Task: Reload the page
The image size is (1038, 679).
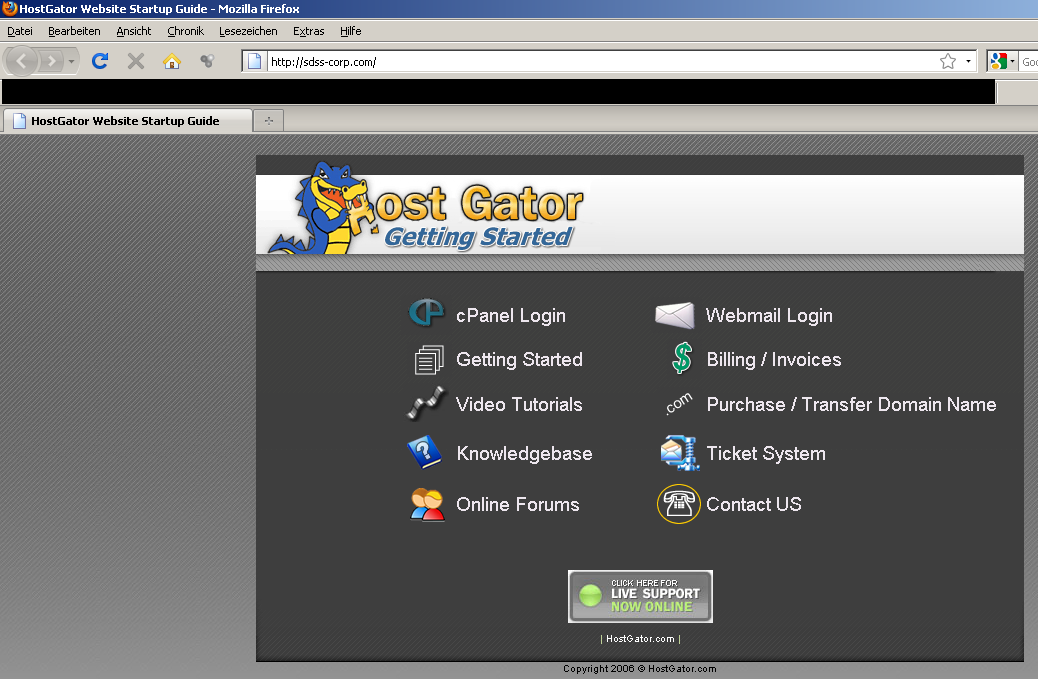Action: coord(99,61)
